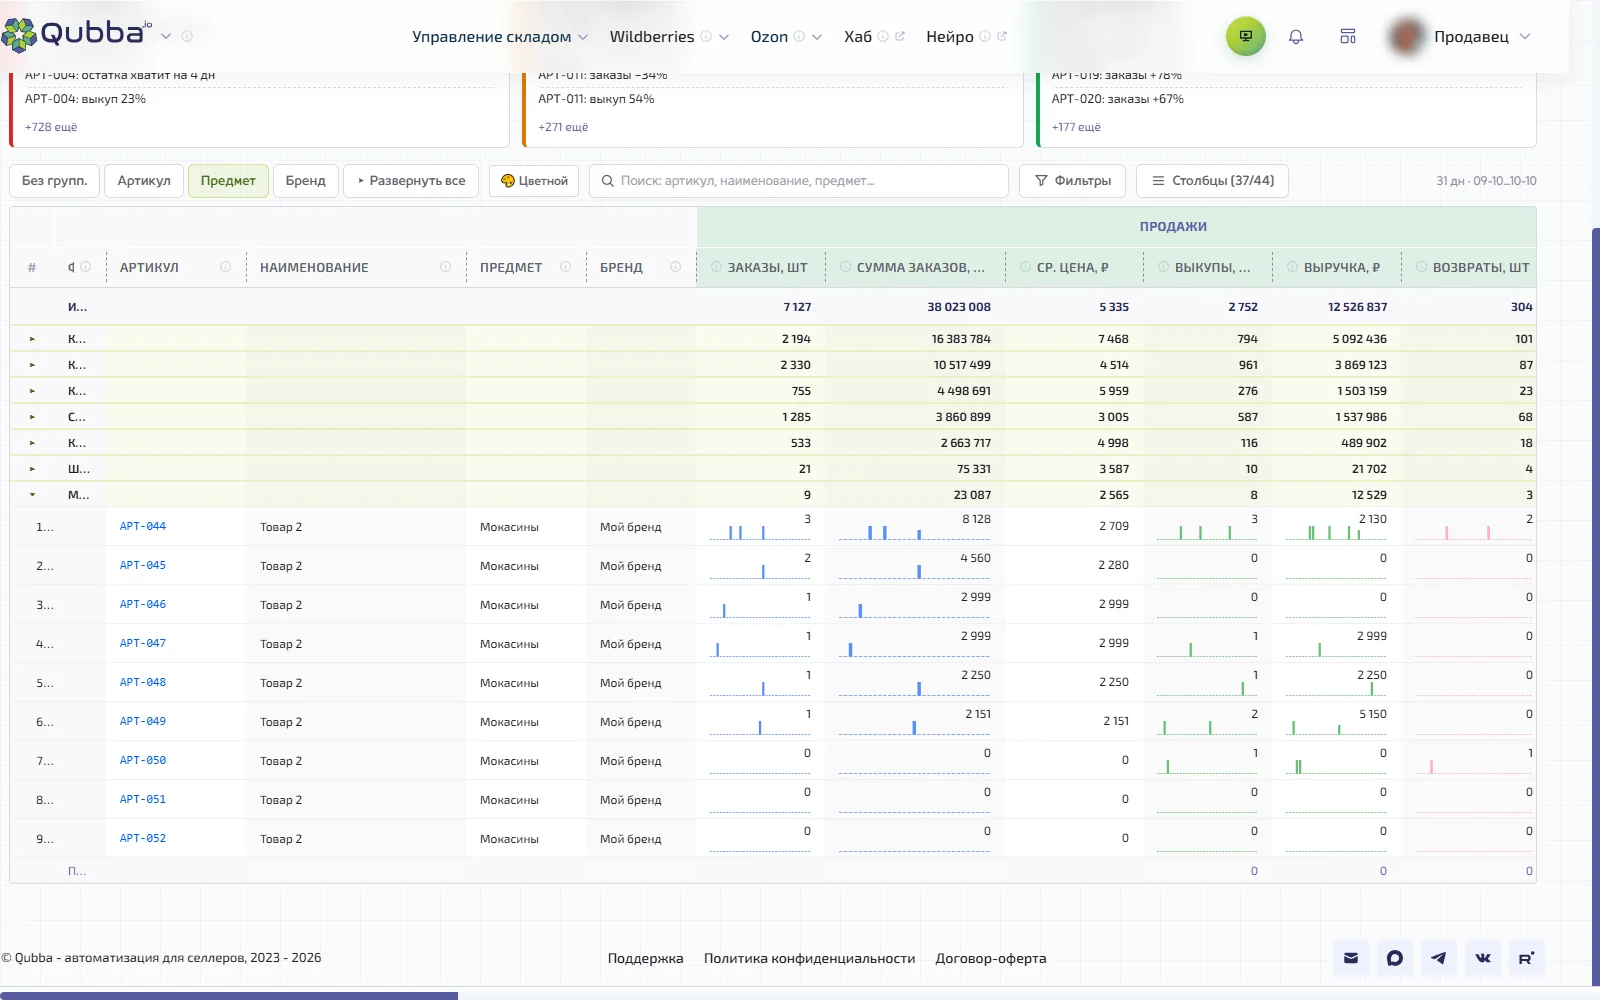
Task: Open article link APT-044
Action: pyautogui.click(x=143, y=526)
